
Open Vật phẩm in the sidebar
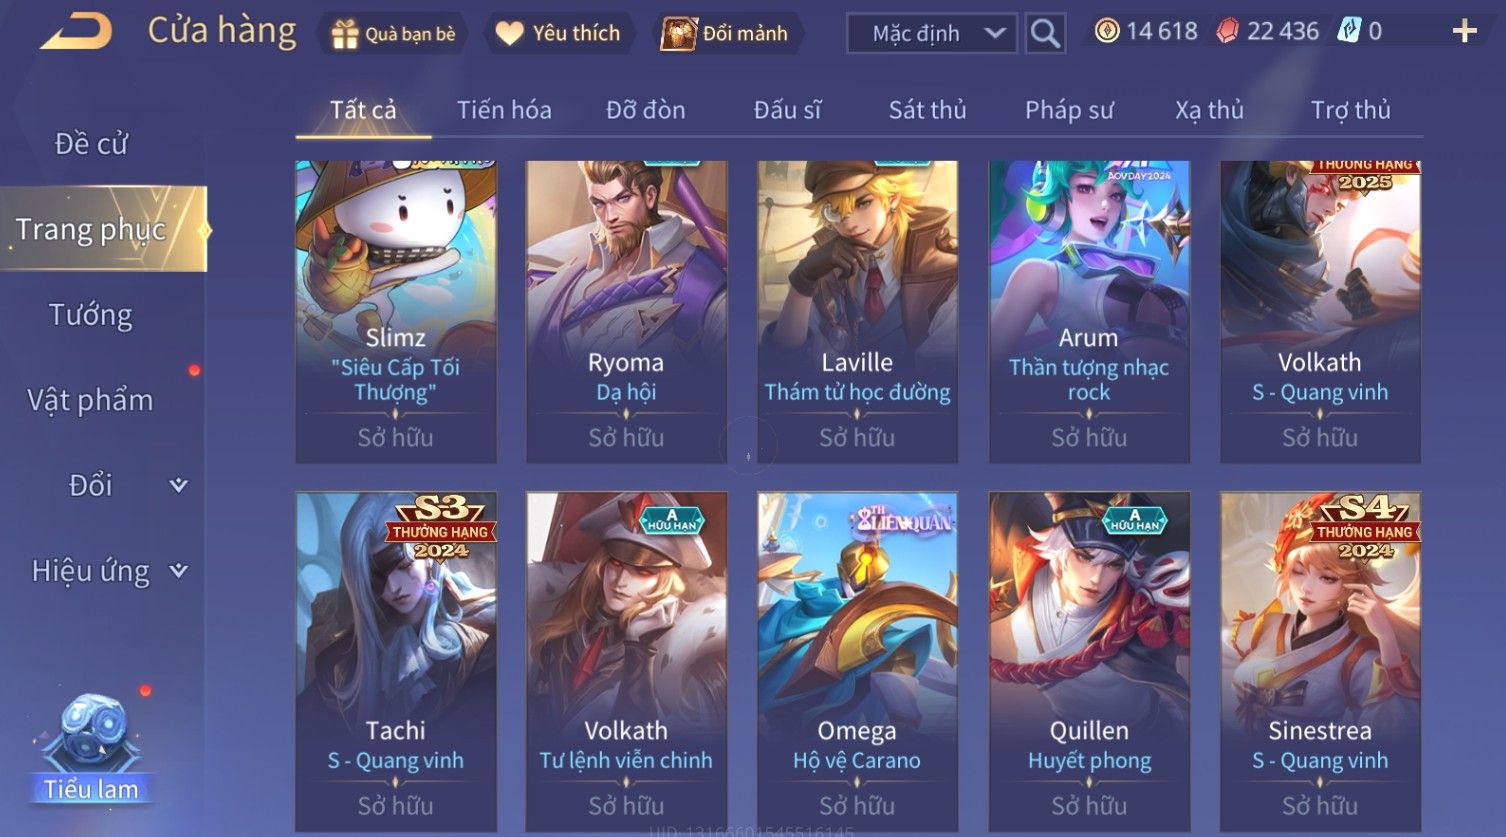90,400
